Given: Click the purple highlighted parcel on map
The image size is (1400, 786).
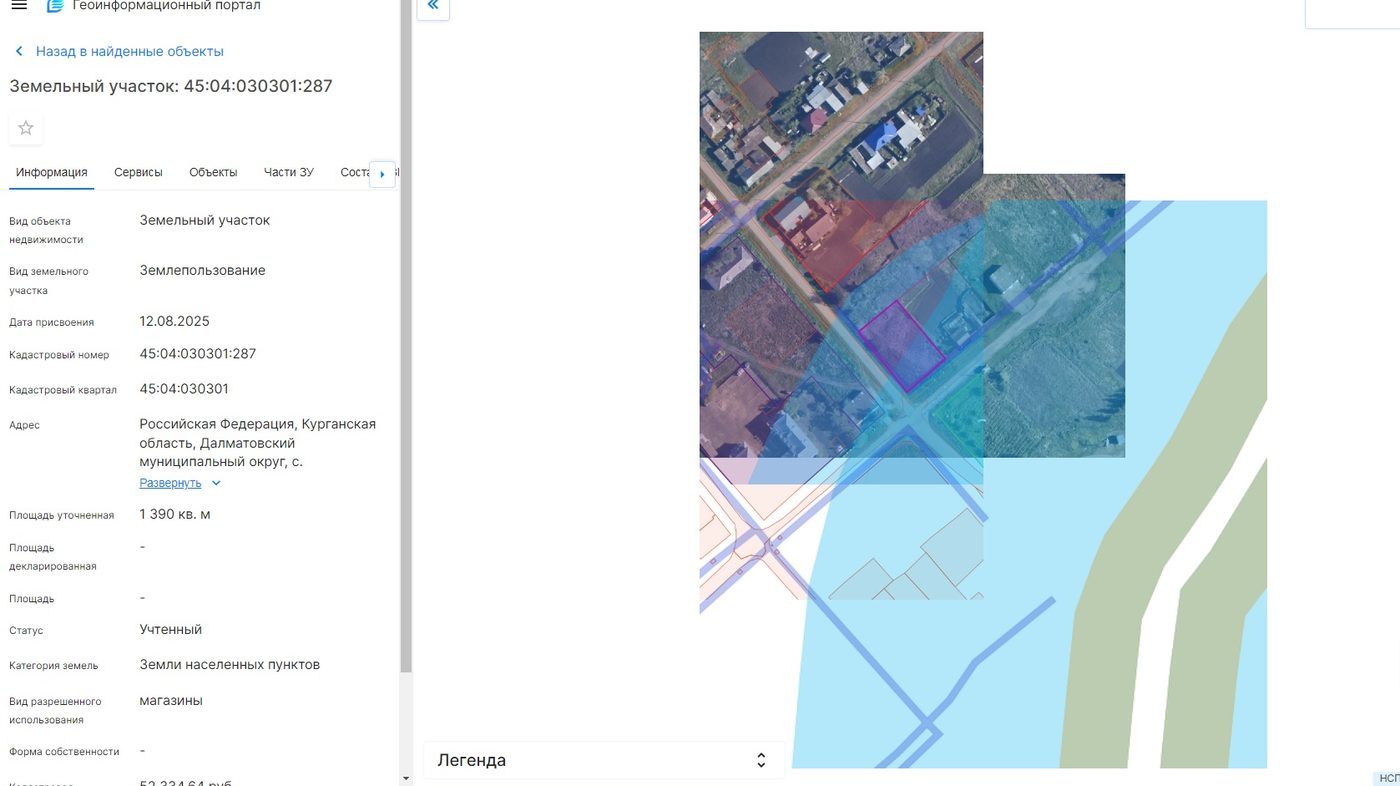Looking at the screenshot, I should click(902, 346).
